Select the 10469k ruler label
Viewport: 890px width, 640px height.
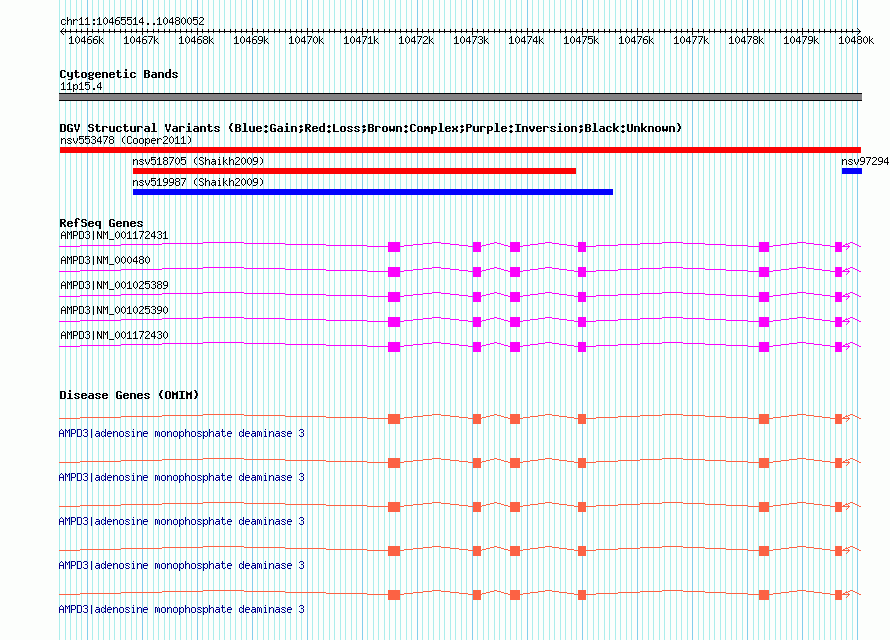point(251,40)
